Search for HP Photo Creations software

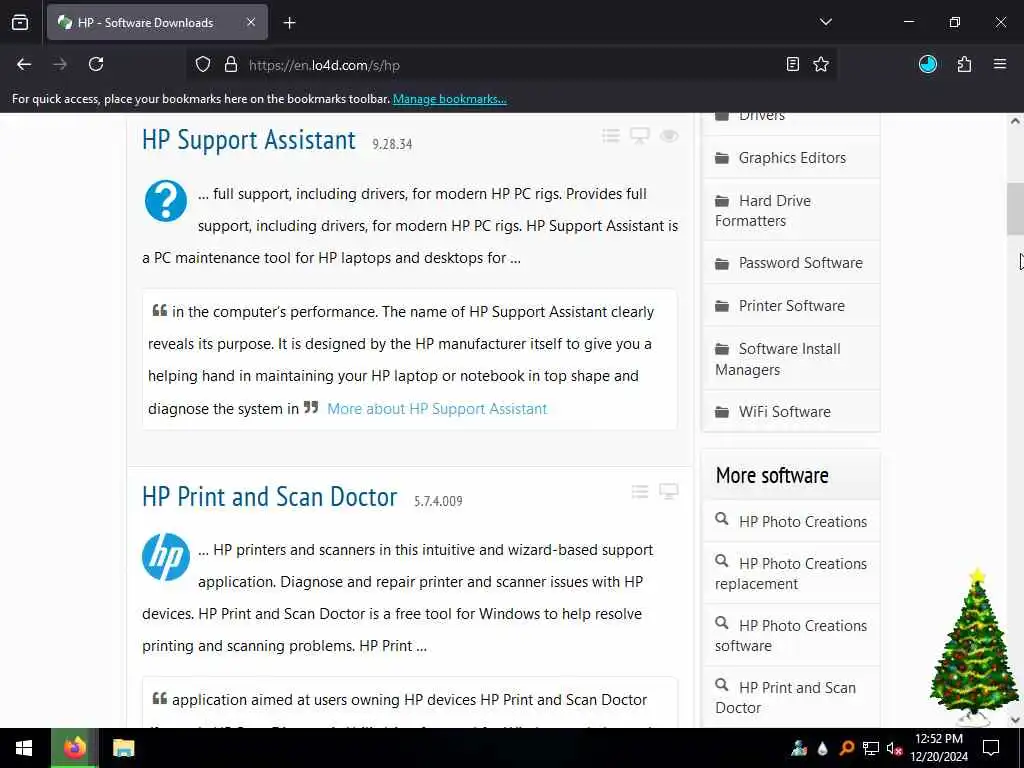tap(791, 635)
